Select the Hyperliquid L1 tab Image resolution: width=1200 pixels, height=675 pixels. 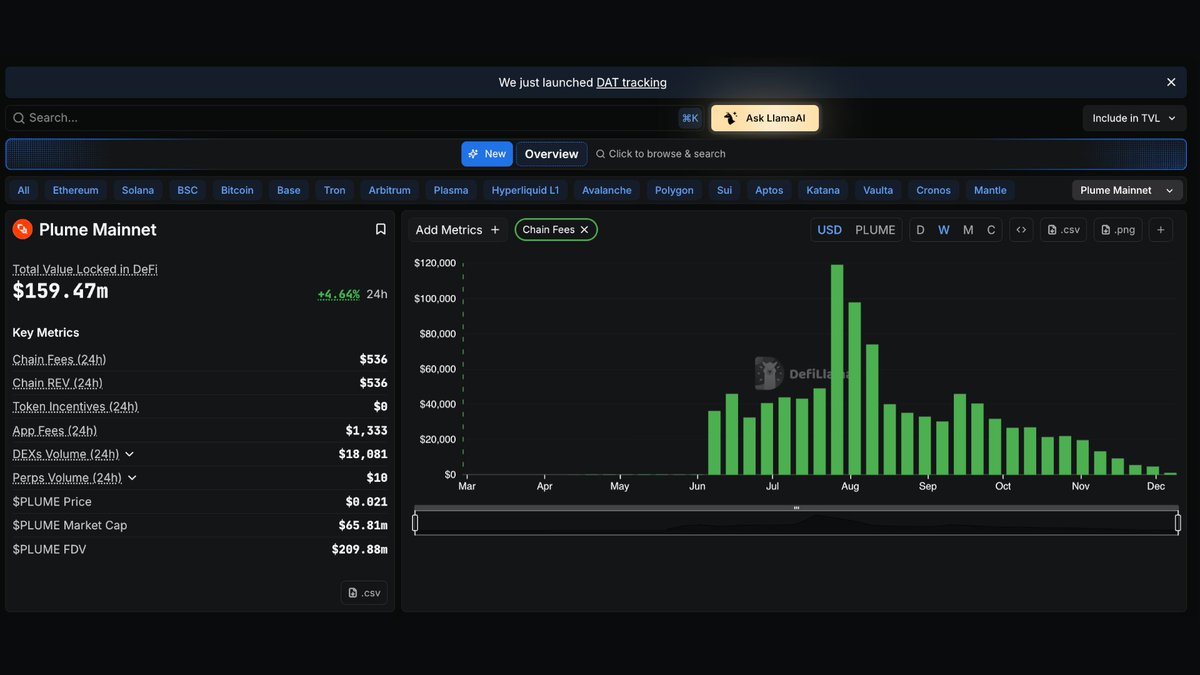click(524, 189)
